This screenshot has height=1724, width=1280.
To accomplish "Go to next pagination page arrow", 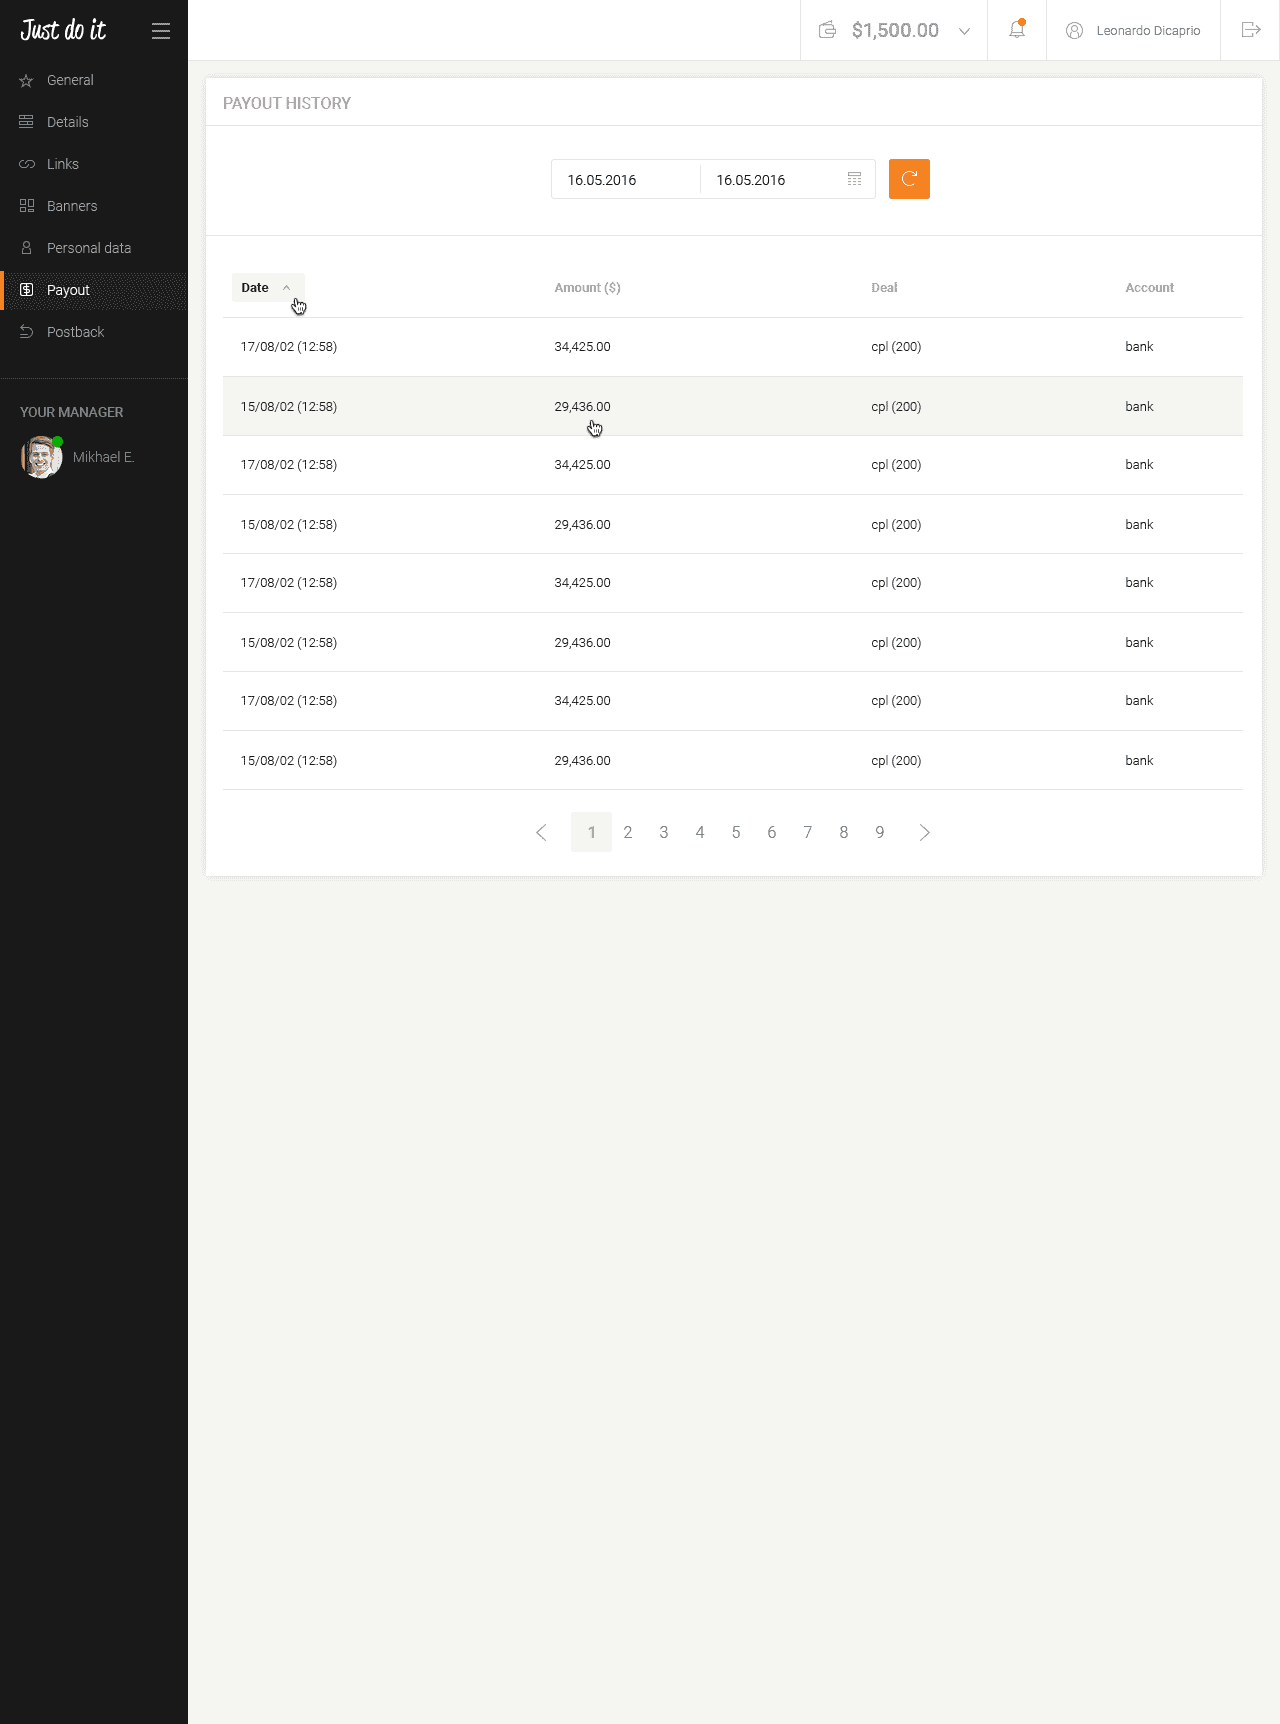I will tap(924, 832).
